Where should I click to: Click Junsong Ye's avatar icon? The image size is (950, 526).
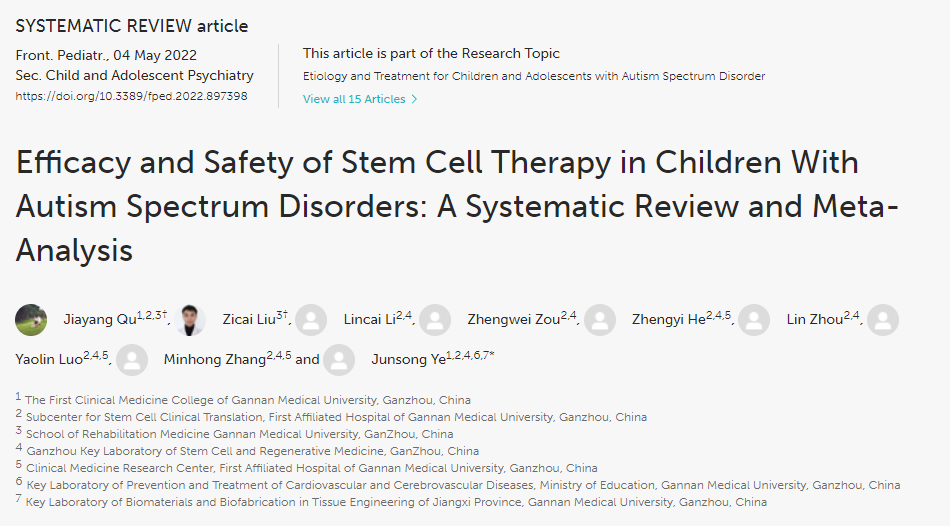click(339, 360)
